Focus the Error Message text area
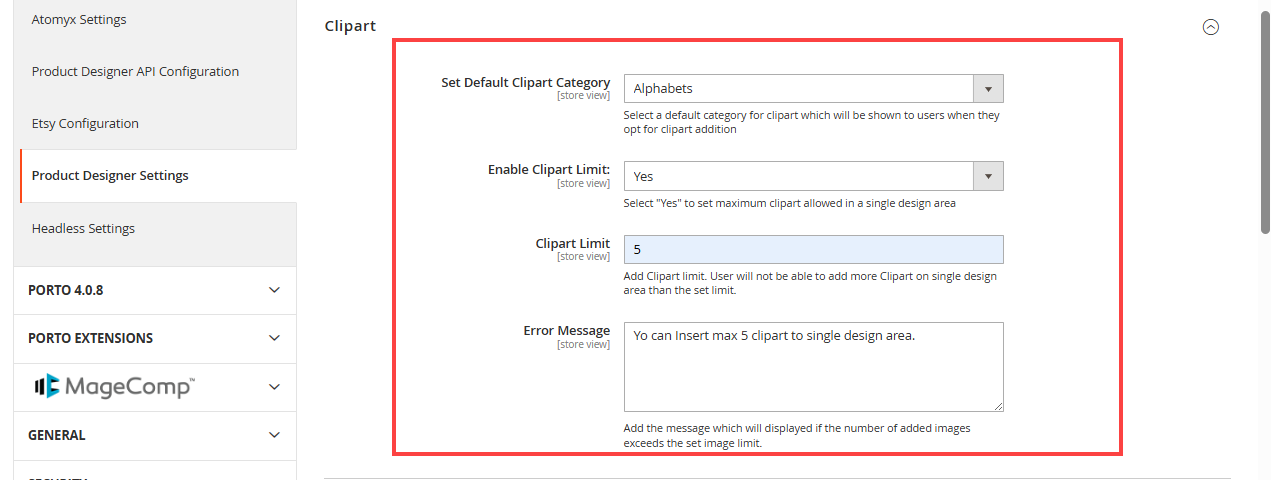The image size is (1271, 480). (813, 367)
